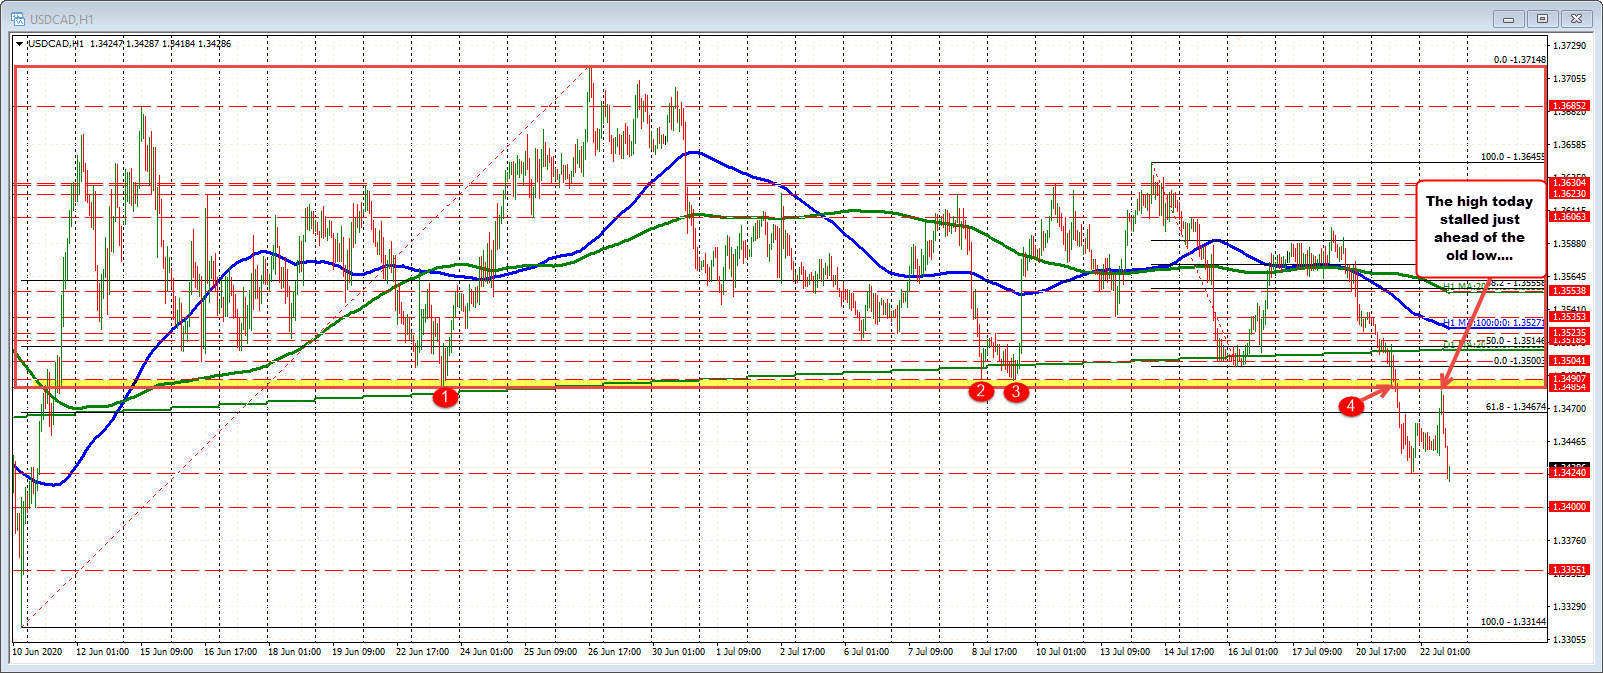The width and height of the screenshot is (1603, 673).
Task: Click the 15 Jun 09:00 time axis label
Action: 166,652
